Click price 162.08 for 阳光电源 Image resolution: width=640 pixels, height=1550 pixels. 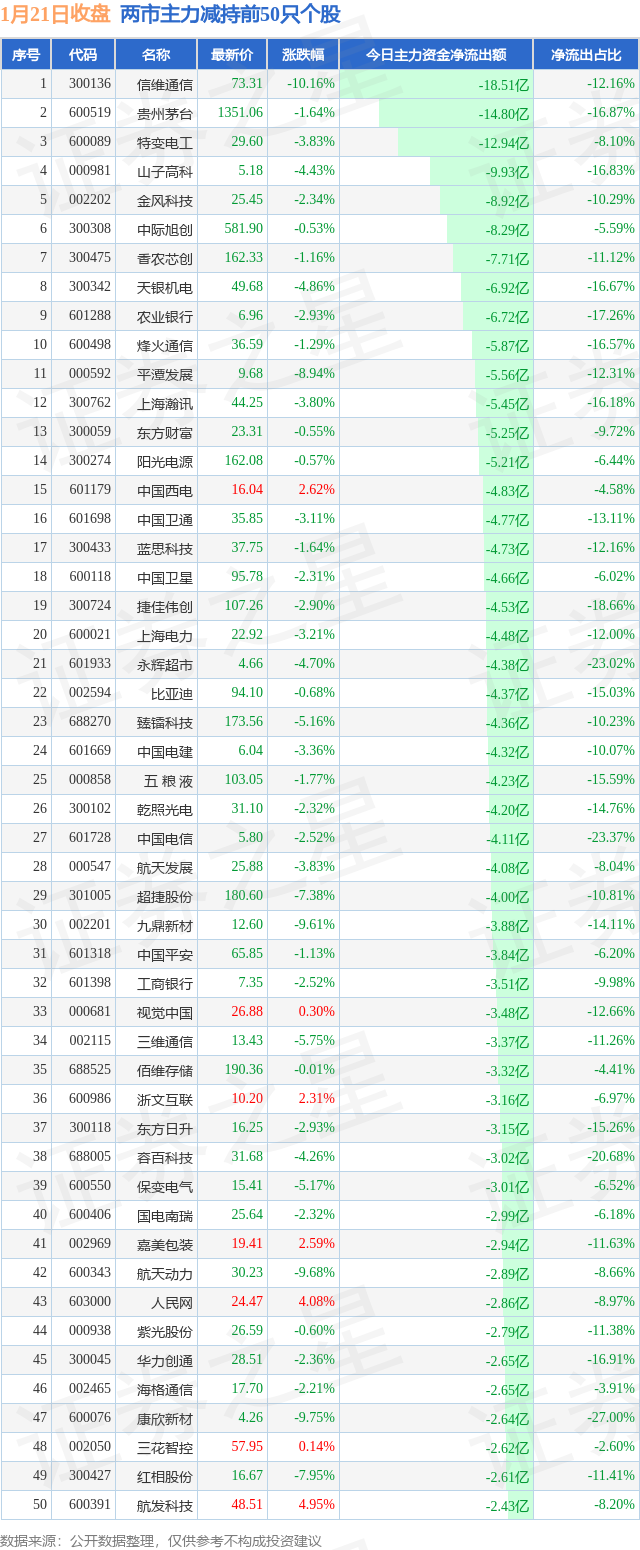(x=244, y=461)
